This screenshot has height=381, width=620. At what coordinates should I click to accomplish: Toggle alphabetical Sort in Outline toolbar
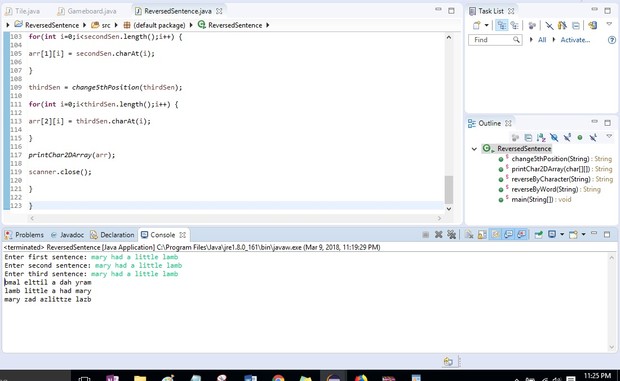coord(541,137)
